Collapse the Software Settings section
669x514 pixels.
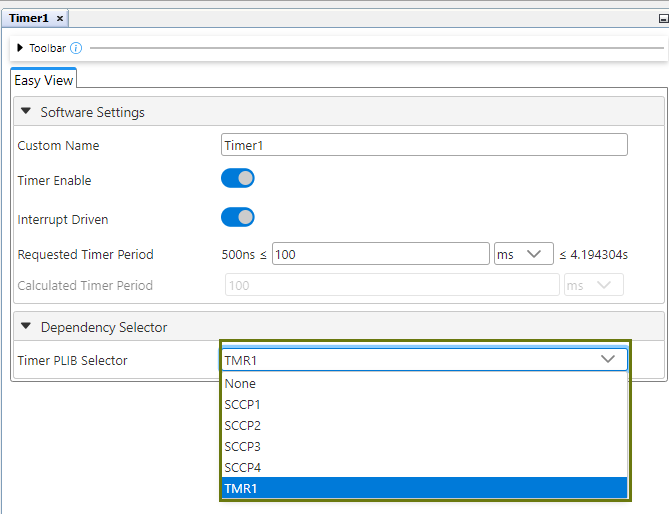(26, 112)
